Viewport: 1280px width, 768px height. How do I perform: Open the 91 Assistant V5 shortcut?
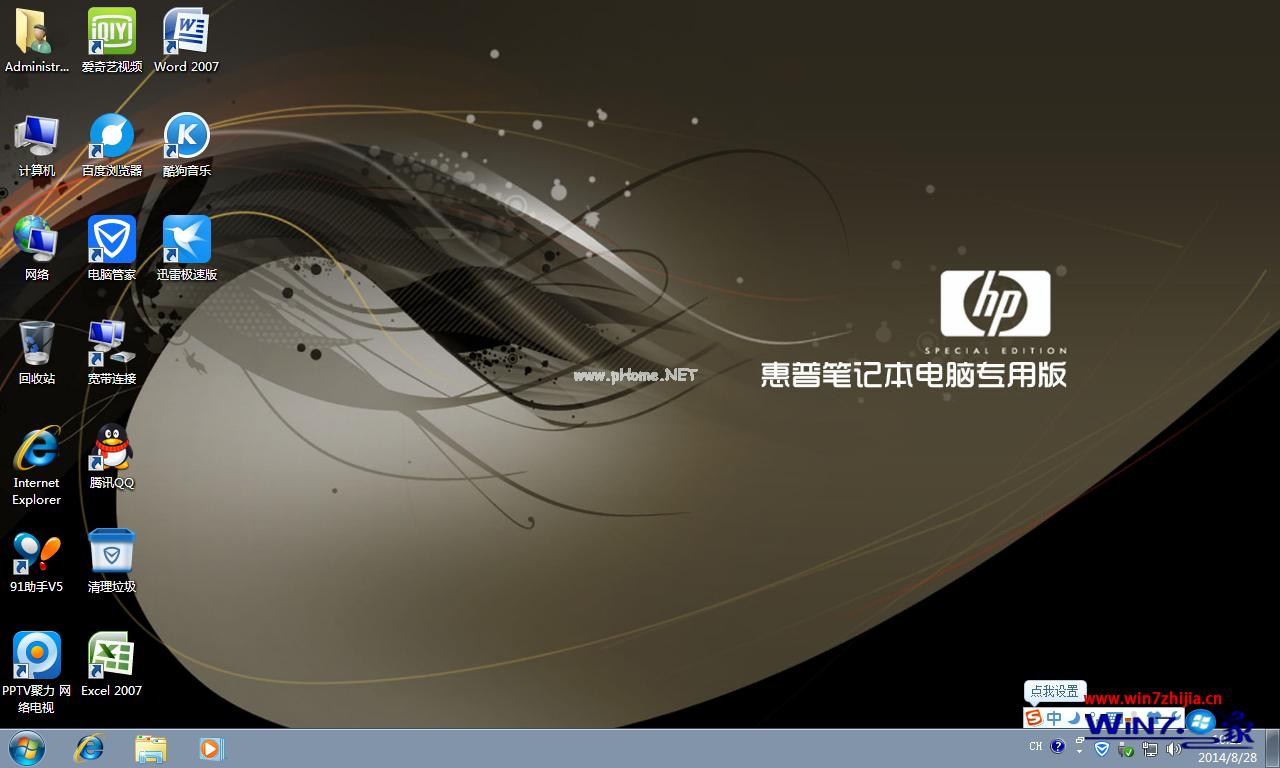pos(37,562)
